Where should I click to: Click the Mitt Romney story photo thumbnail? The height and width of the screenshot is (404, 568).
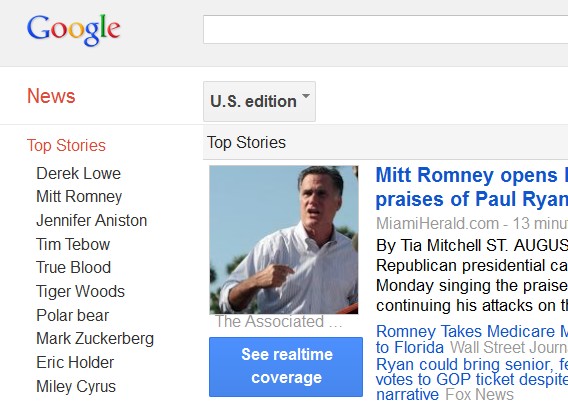click(284, 240)
